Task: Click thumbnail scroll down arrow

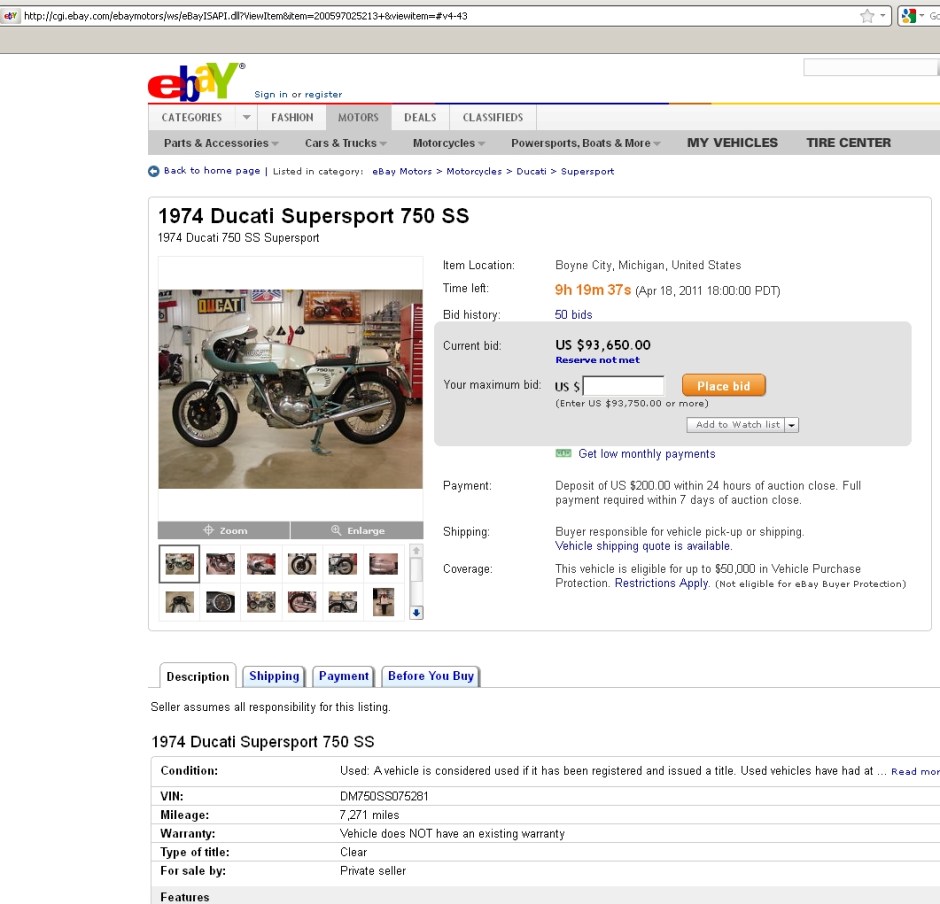Action: point(416,613)
